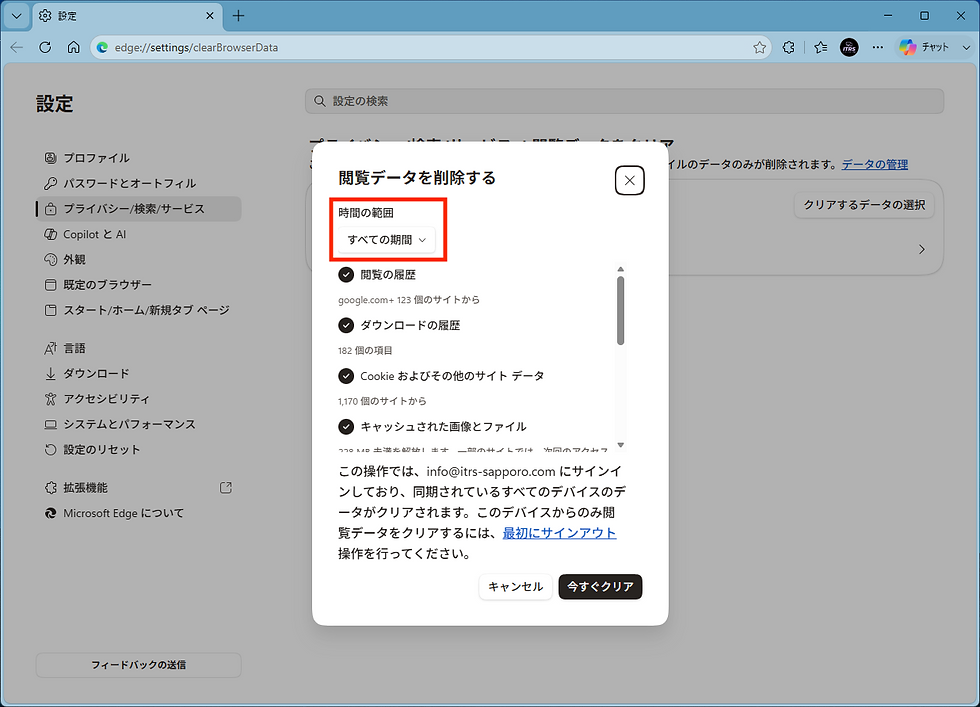980x707 pixels.
Task: Click the dialog scrollbar up arrow
Action: 620,269
